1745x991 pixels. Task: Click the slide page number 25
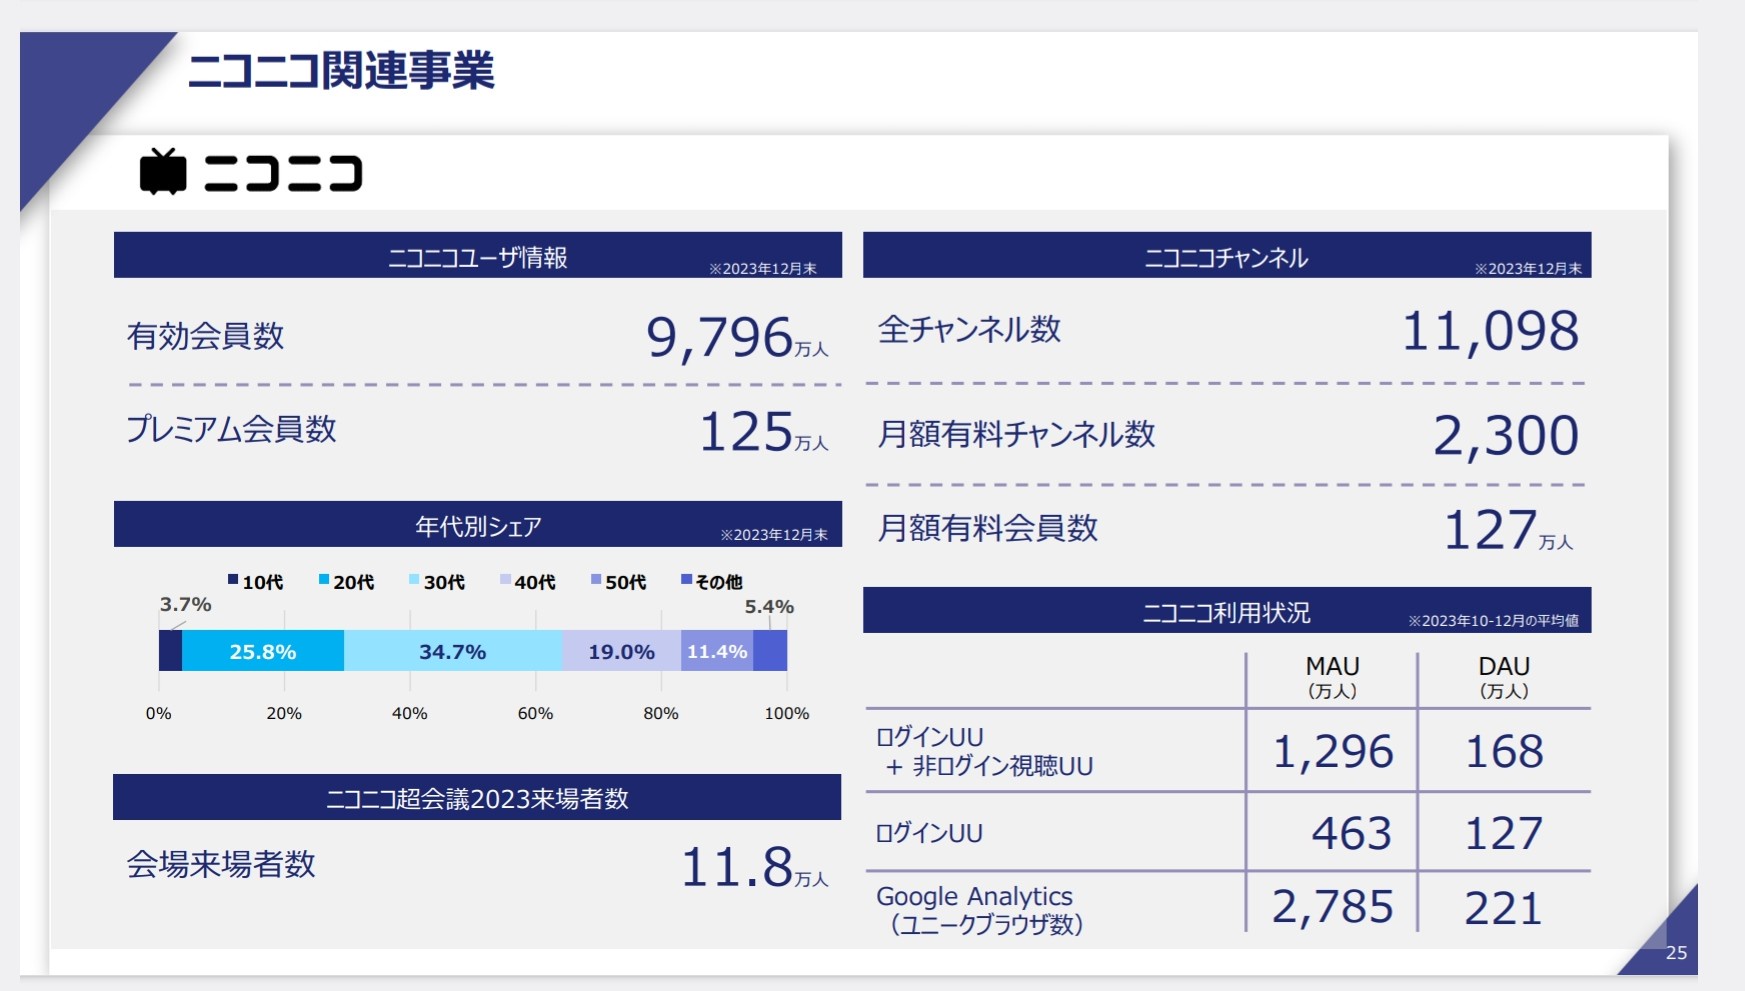tap(1677, 953)
